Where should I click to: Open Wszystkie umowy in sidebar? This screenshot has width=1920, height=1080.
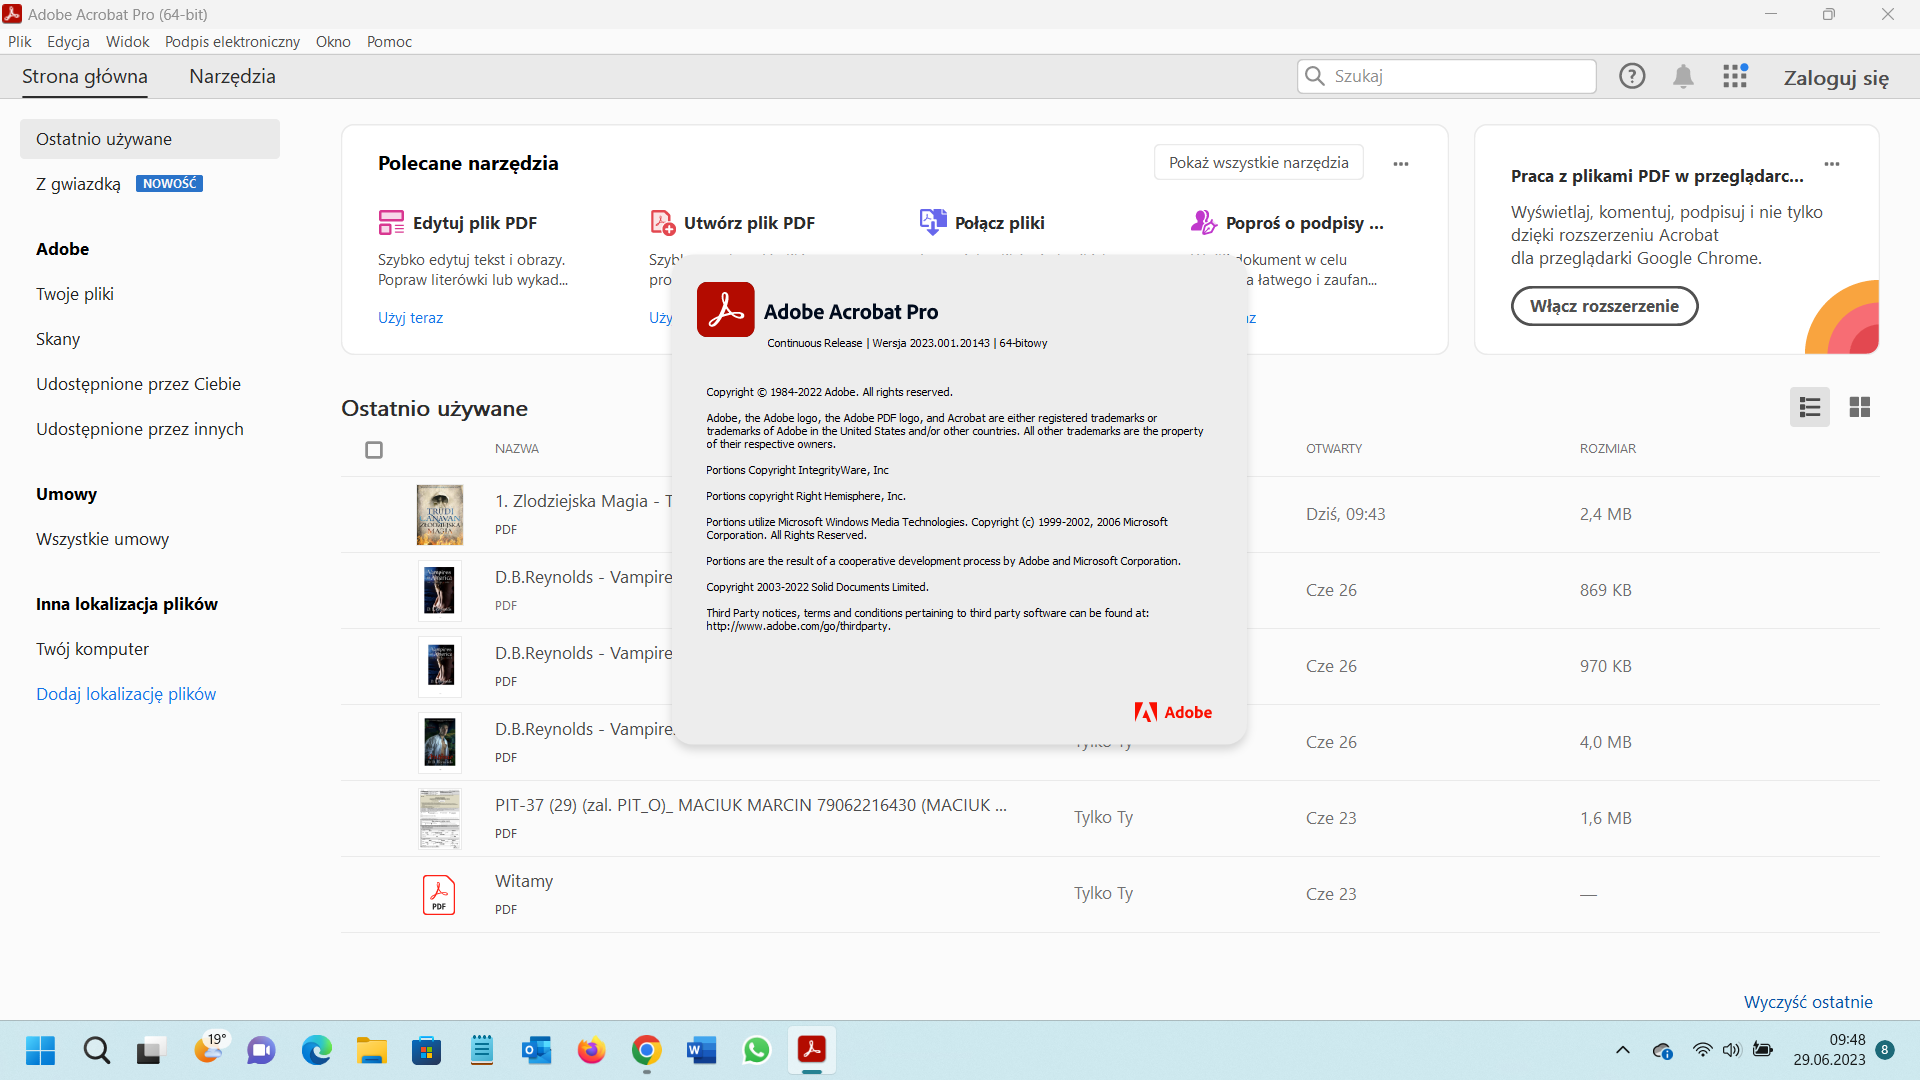tap(102, 539)
